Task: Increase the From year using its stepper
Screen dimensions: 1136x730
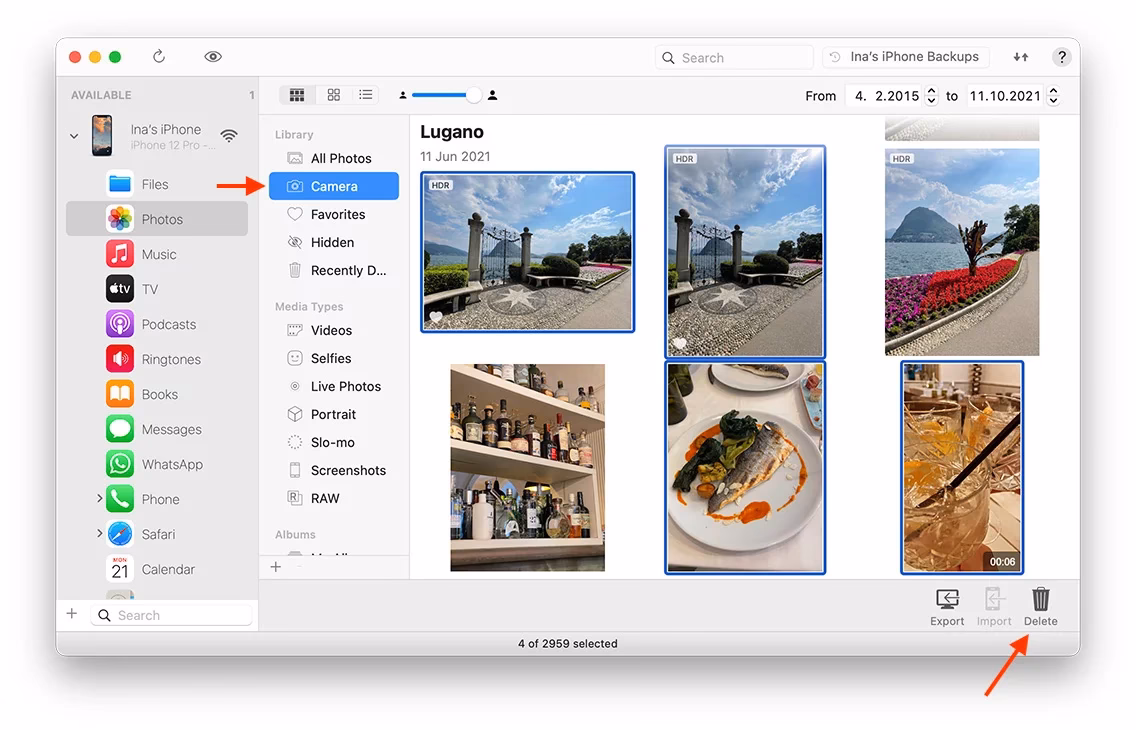Action: (x=931, y=91)
